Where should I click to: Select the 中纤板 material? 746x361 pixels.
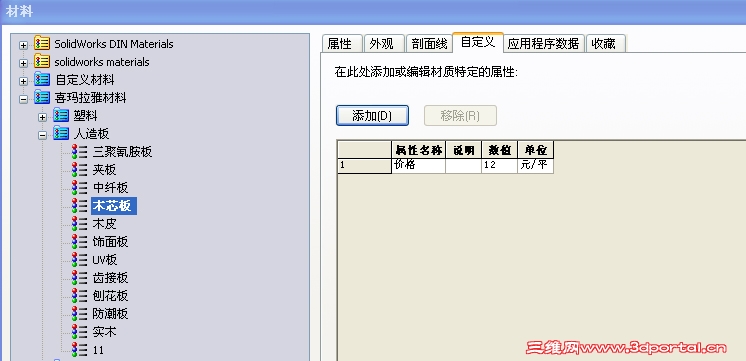(x=110, y=188)
